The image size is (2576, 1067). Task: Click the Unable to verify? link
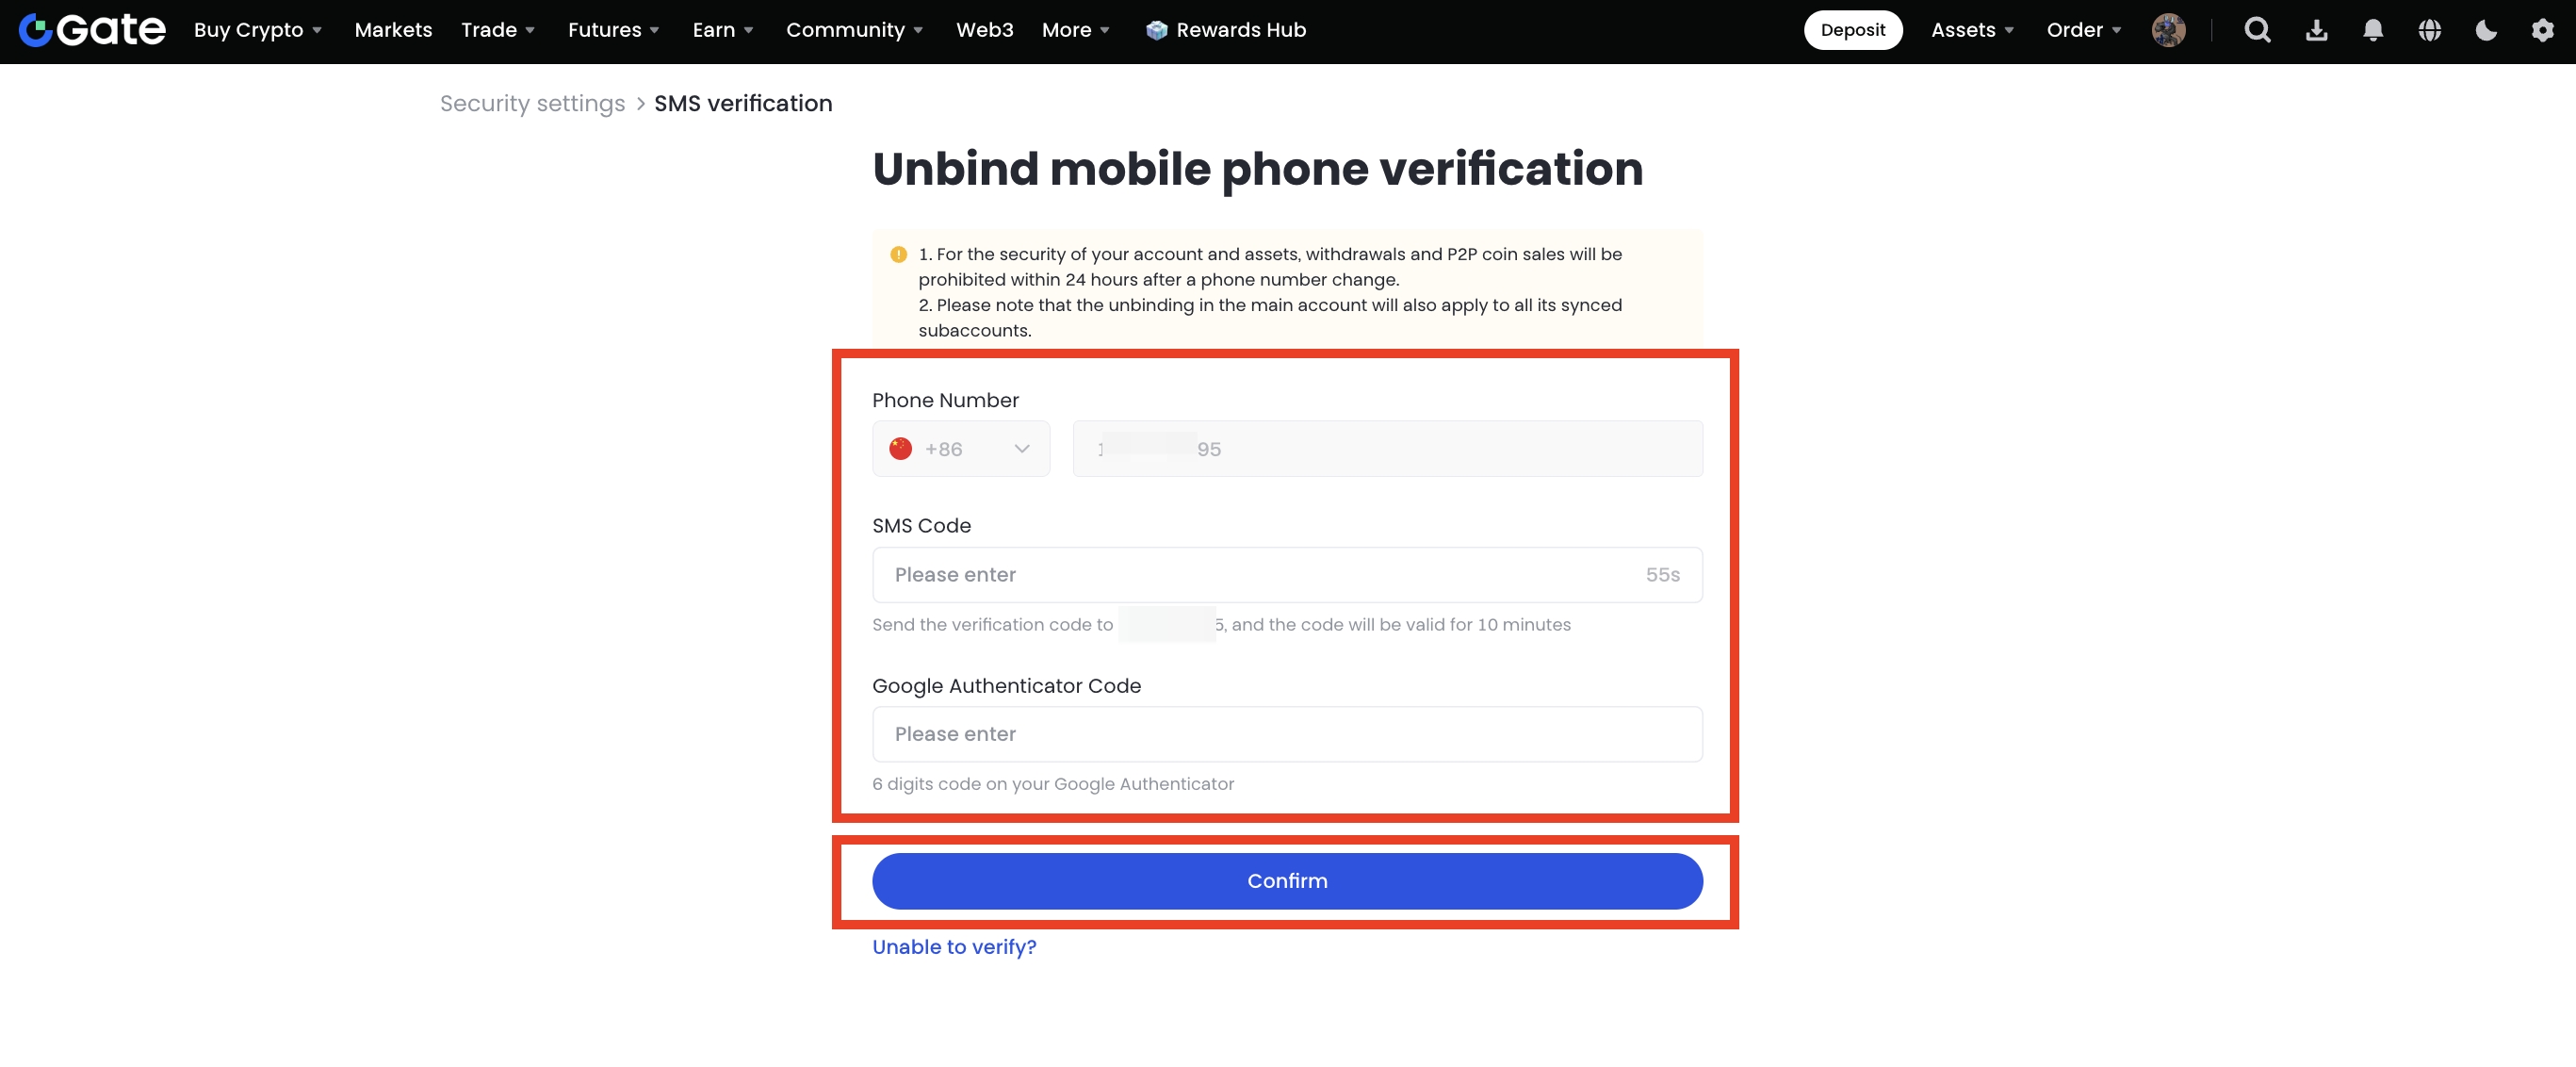tap(954, 947)
